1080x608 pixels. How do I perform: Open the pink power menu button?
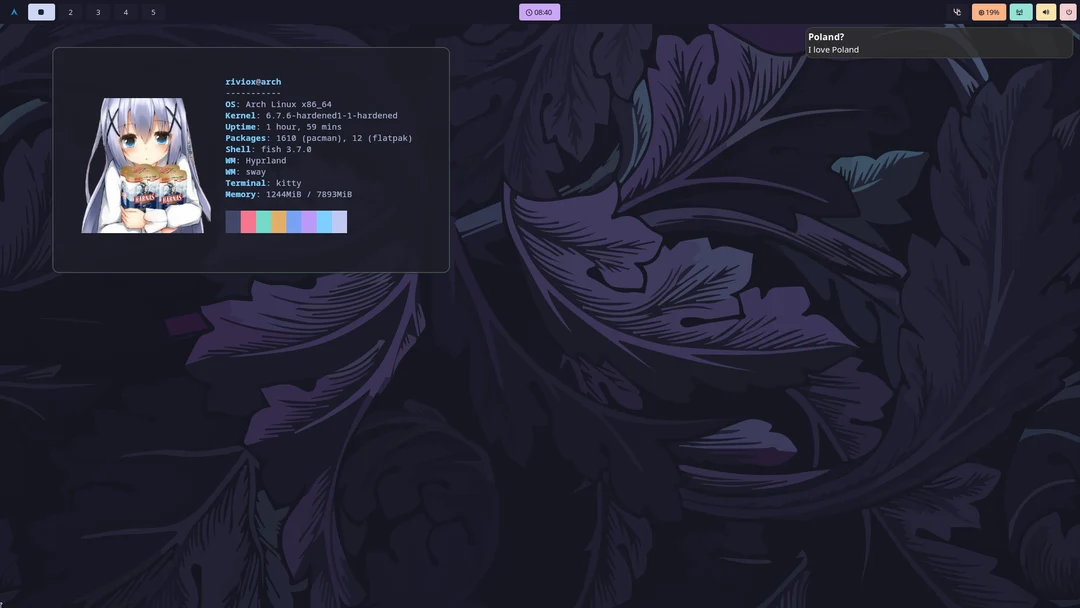pyautogui.click(x=1068, y=12)
